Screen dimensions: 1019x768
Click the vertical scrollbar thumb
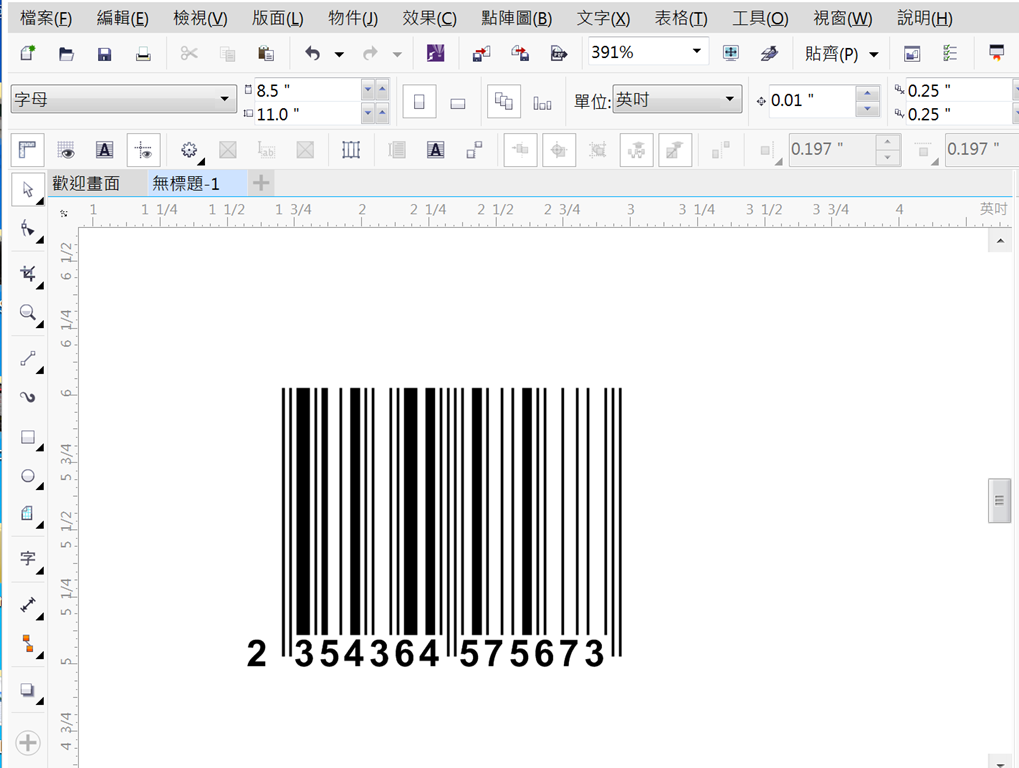coord(1000,500)
